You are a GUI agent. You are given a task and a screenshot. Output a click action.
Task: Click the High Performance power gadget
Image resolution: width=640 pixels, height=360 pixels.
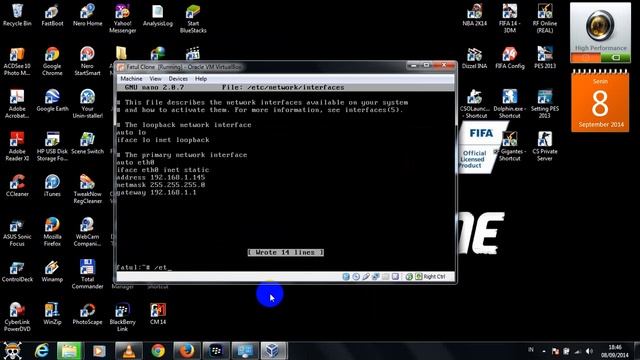point(600,33)
